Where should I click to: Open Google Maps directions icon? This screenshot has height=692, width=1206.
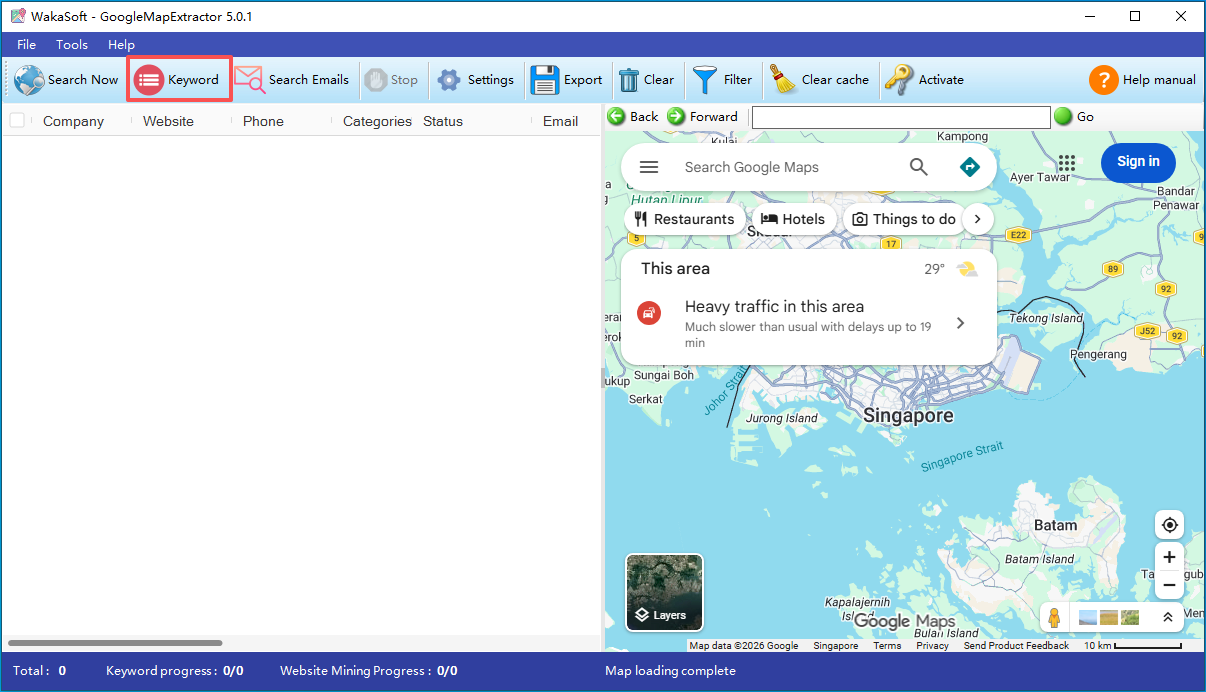coord(970,167)
